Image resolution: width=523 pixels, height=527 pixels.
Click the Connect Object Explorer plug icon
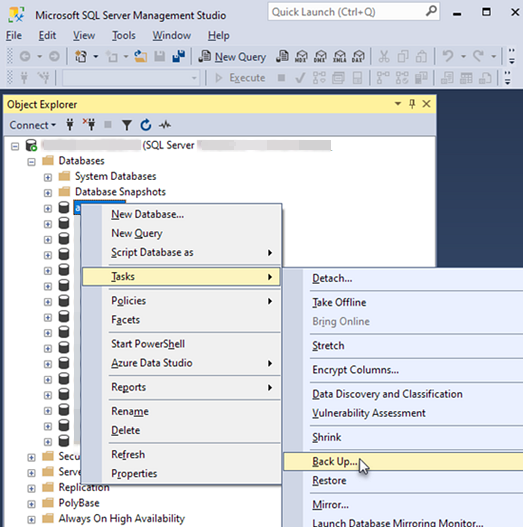click(x=70, y=125)
